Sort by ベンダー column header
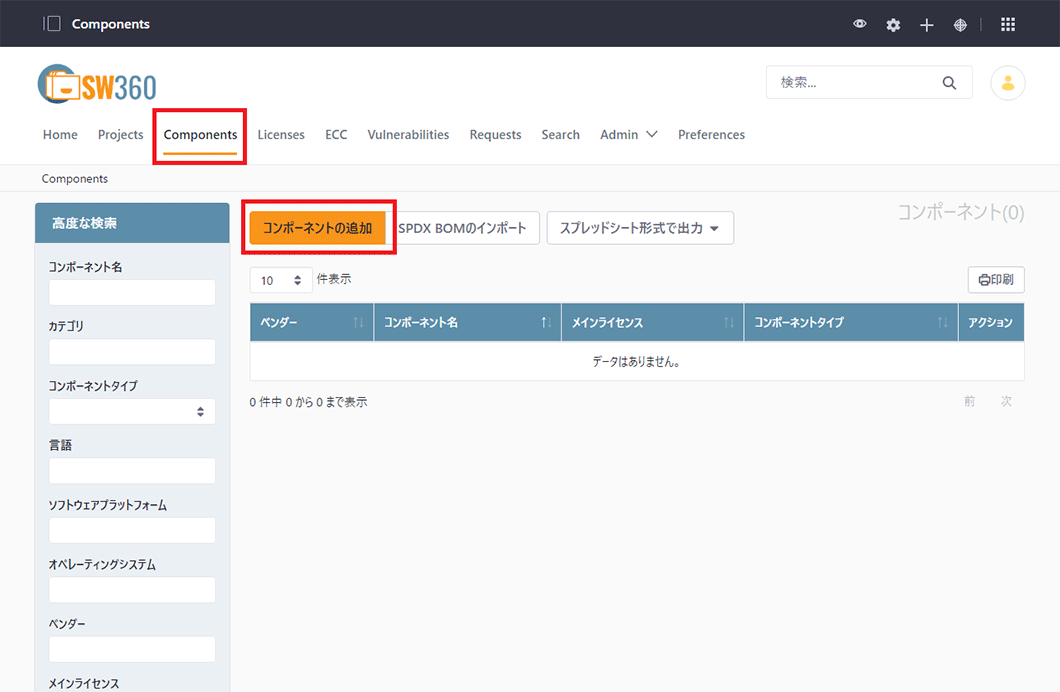Viewport: 1060px width, 692px height. [311, 323]
